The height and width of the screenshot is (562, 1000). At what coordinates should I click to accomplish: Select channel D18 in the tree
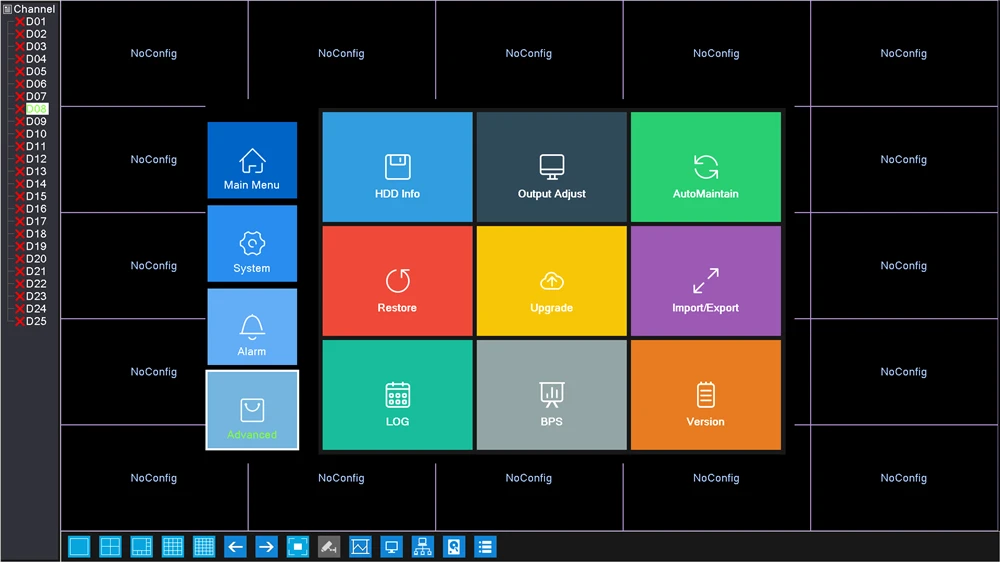[x=36, y=233]
